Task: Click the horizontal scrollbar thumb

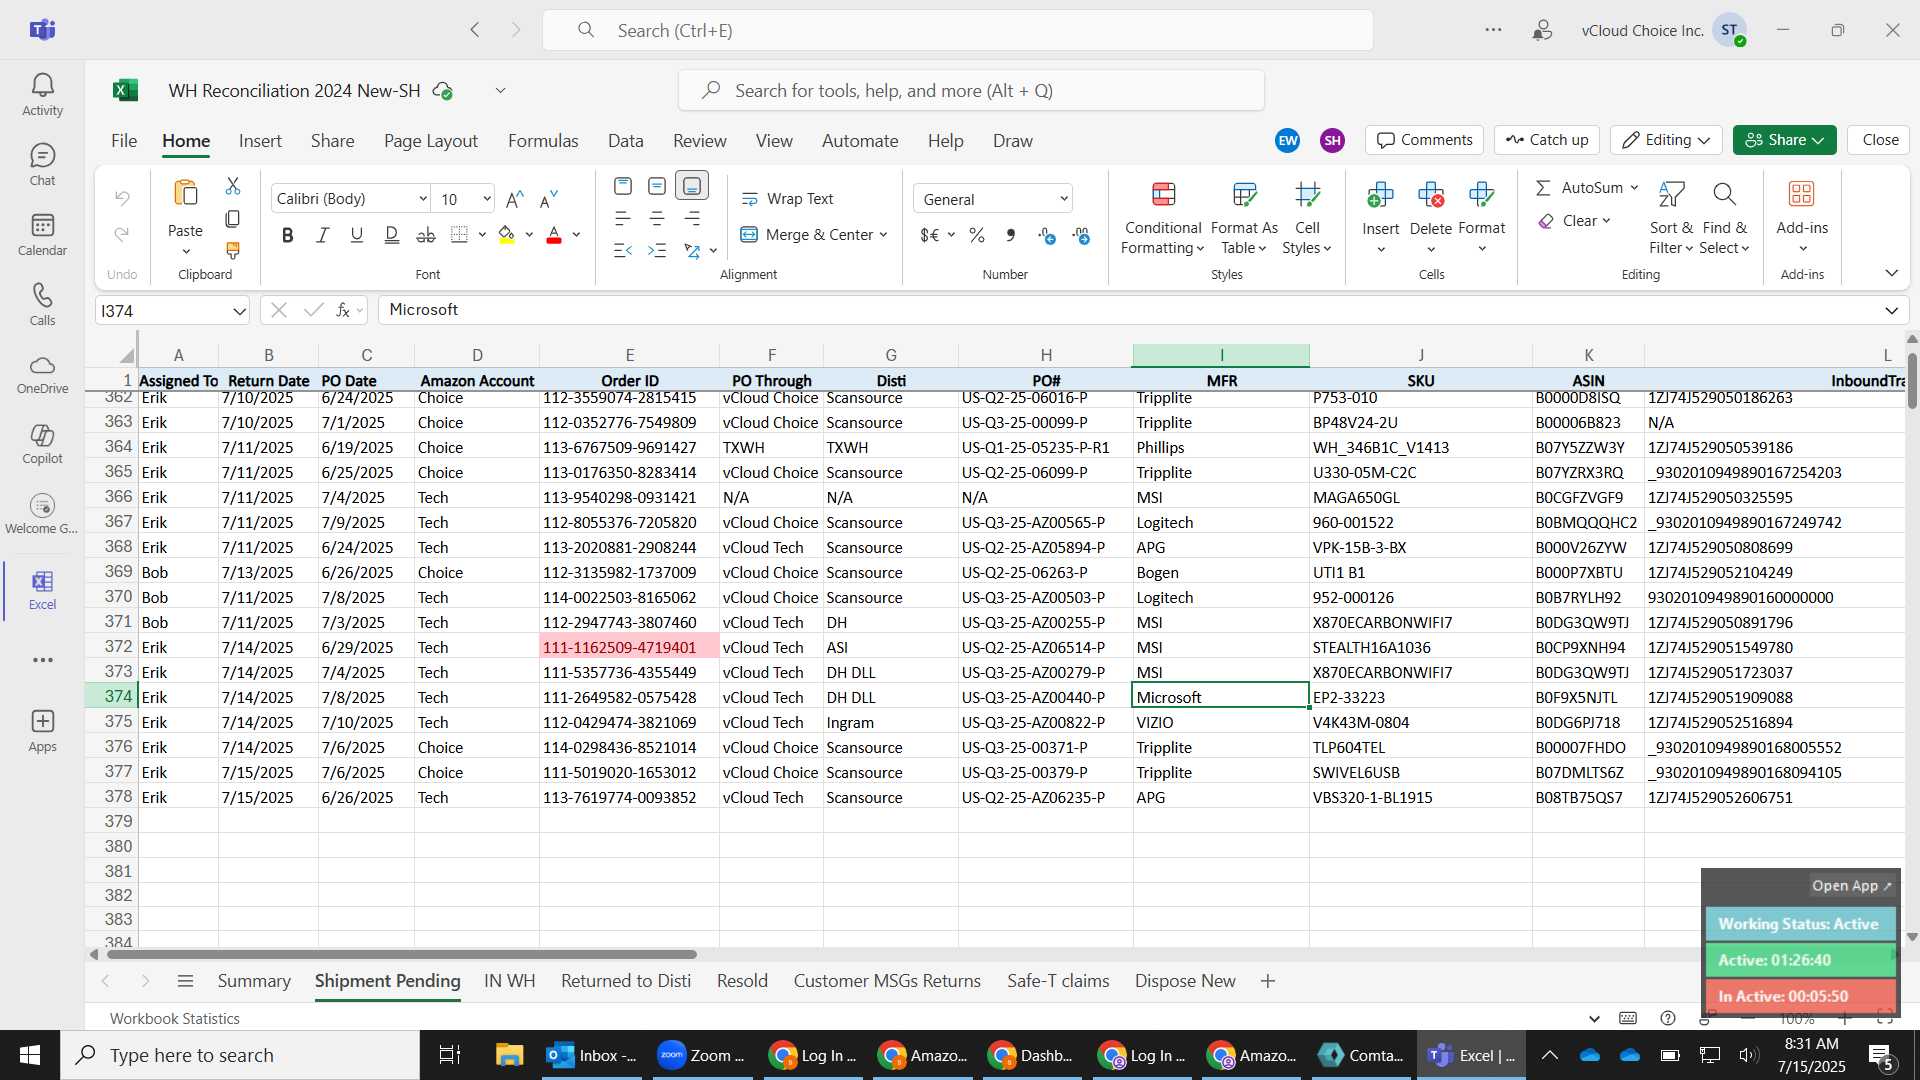Action: [x=402, y=955]
